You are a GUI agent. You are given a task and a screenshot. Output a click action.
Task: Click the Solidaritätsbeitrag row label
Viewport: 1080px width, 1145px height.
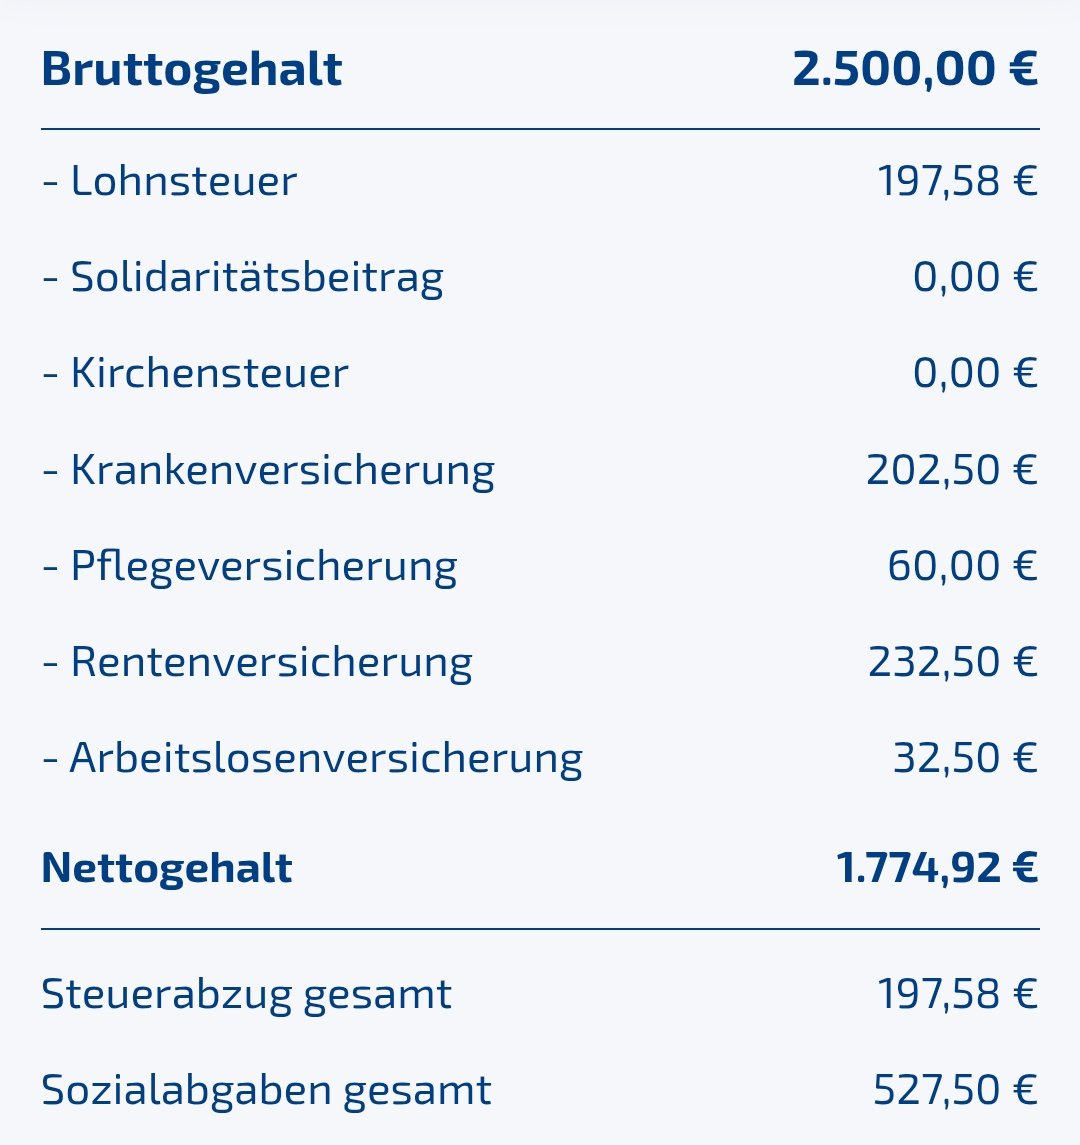tap(243, 277)
